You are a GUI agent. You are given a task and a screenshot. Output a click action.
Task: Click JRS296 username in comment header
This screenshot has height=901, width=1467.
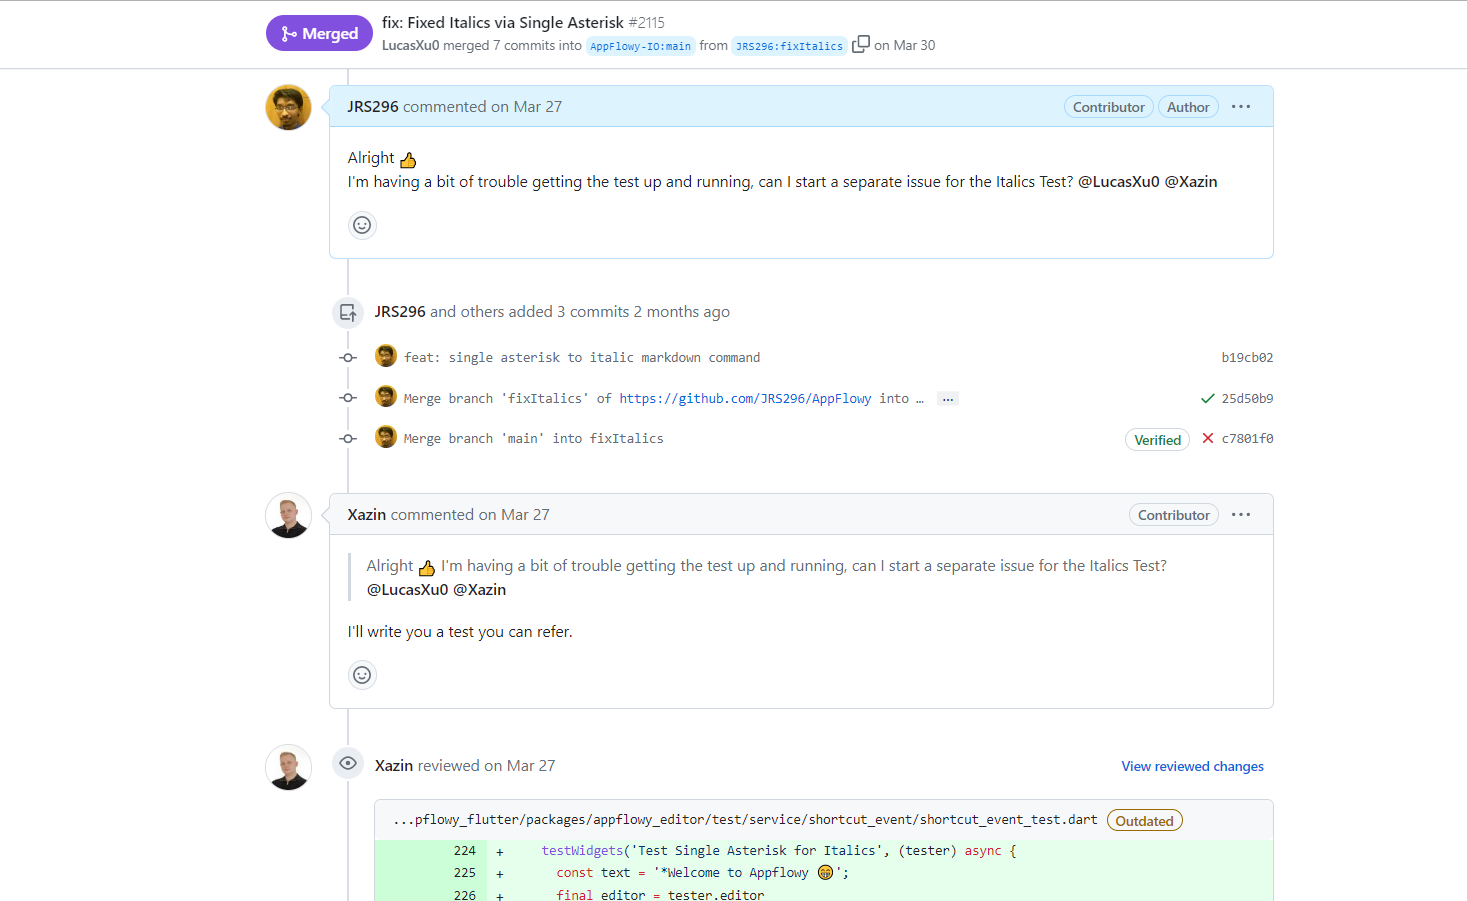click(373, 106)
